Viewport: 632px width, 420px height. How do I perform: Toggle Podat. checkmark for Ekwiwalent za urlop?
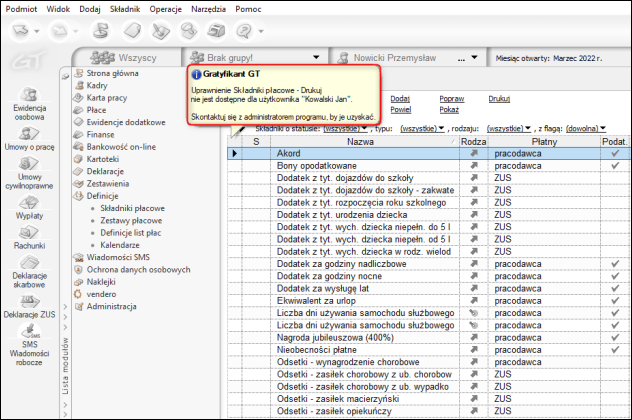(x=615, y=301)
